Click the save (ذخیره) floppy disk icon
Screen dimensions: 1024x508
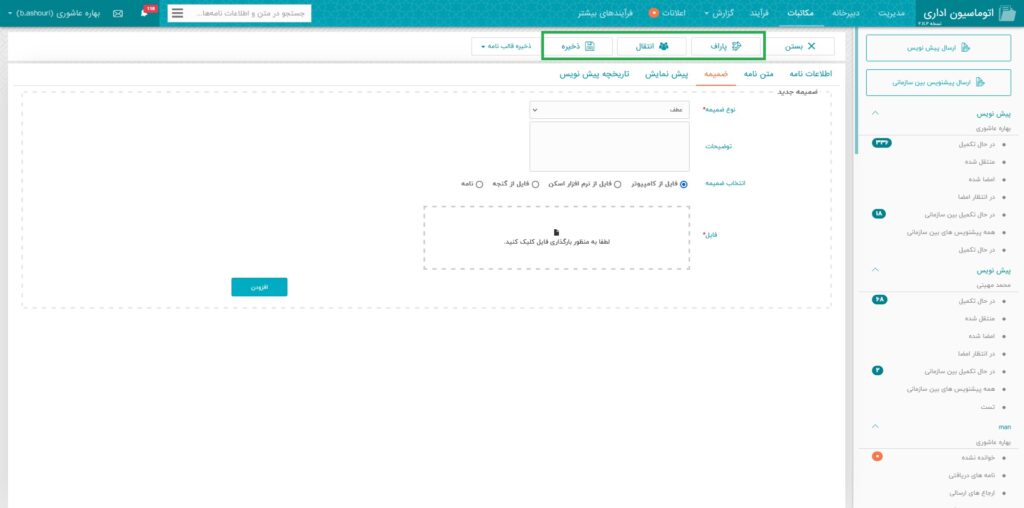point(590,46)
